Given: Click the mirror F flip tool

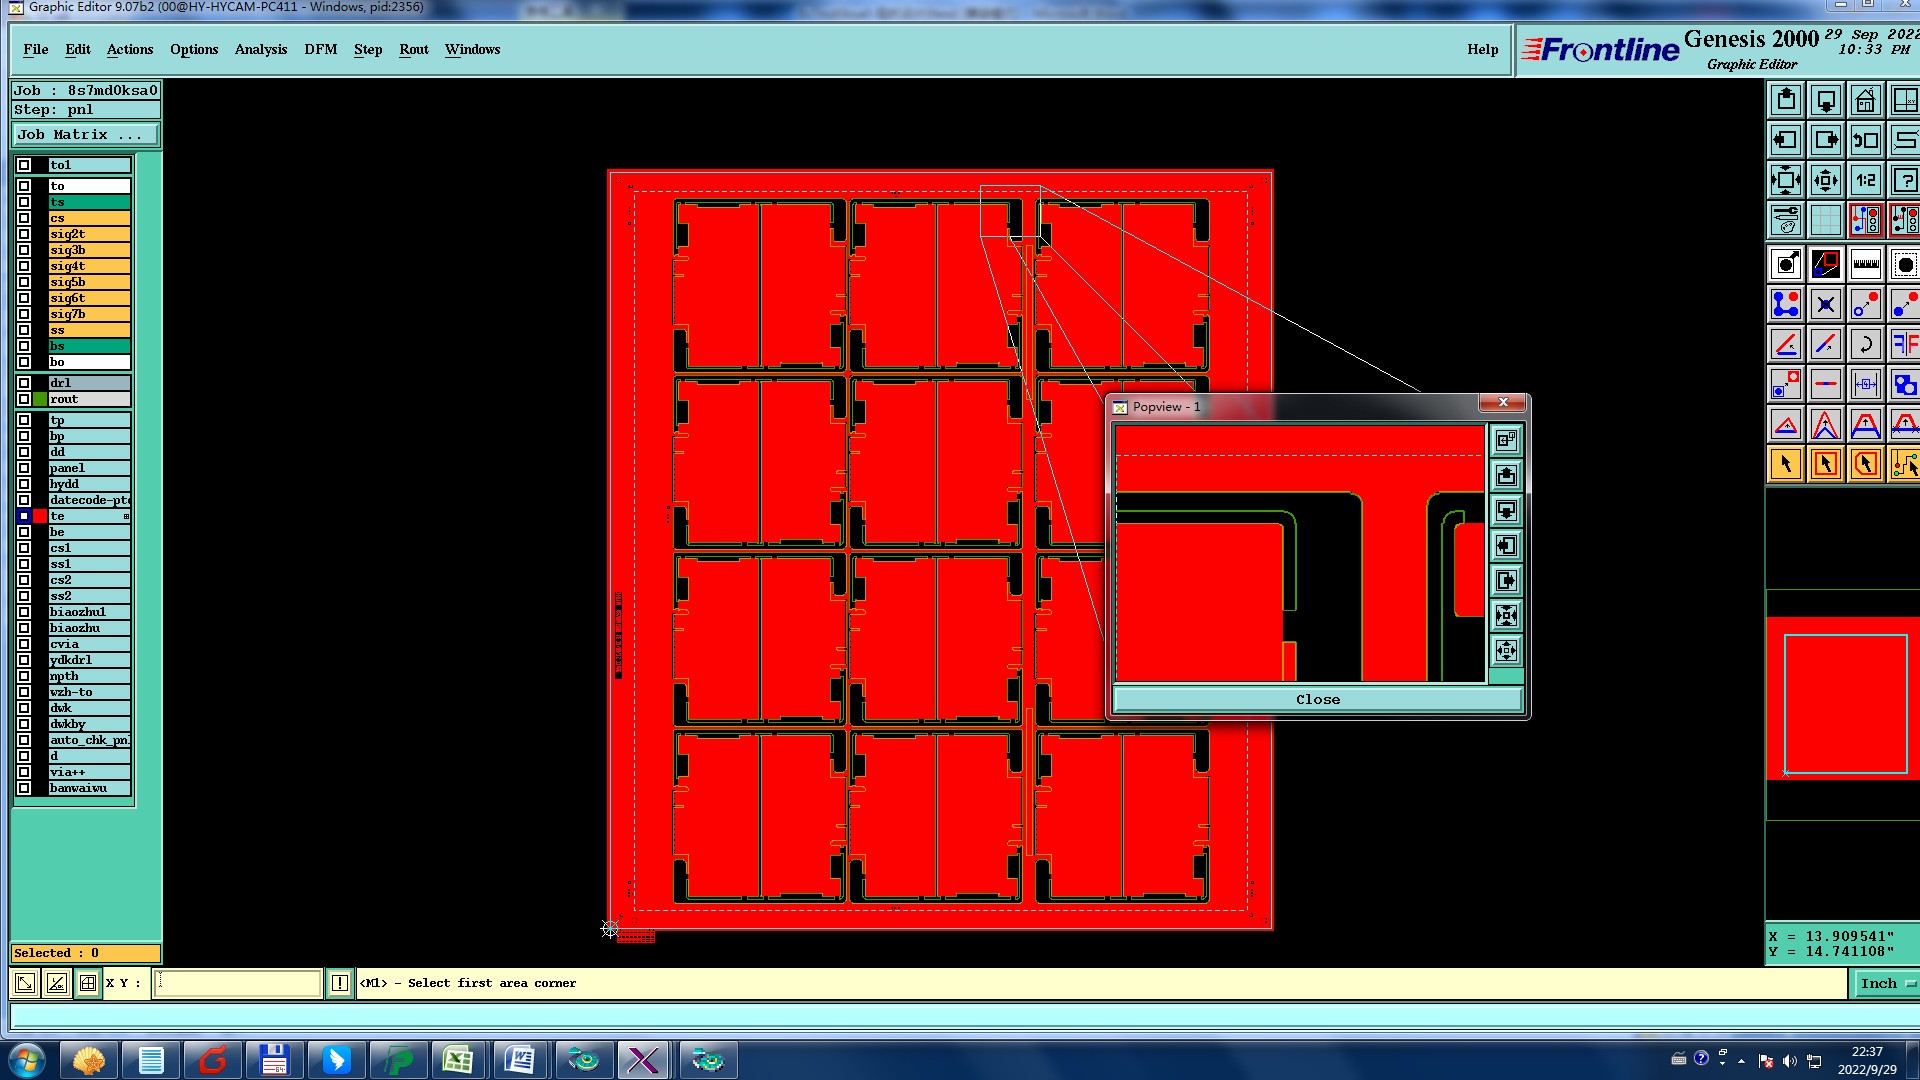Looking at the screenshot, I should pyautogui.click(x=1903, y=345).
